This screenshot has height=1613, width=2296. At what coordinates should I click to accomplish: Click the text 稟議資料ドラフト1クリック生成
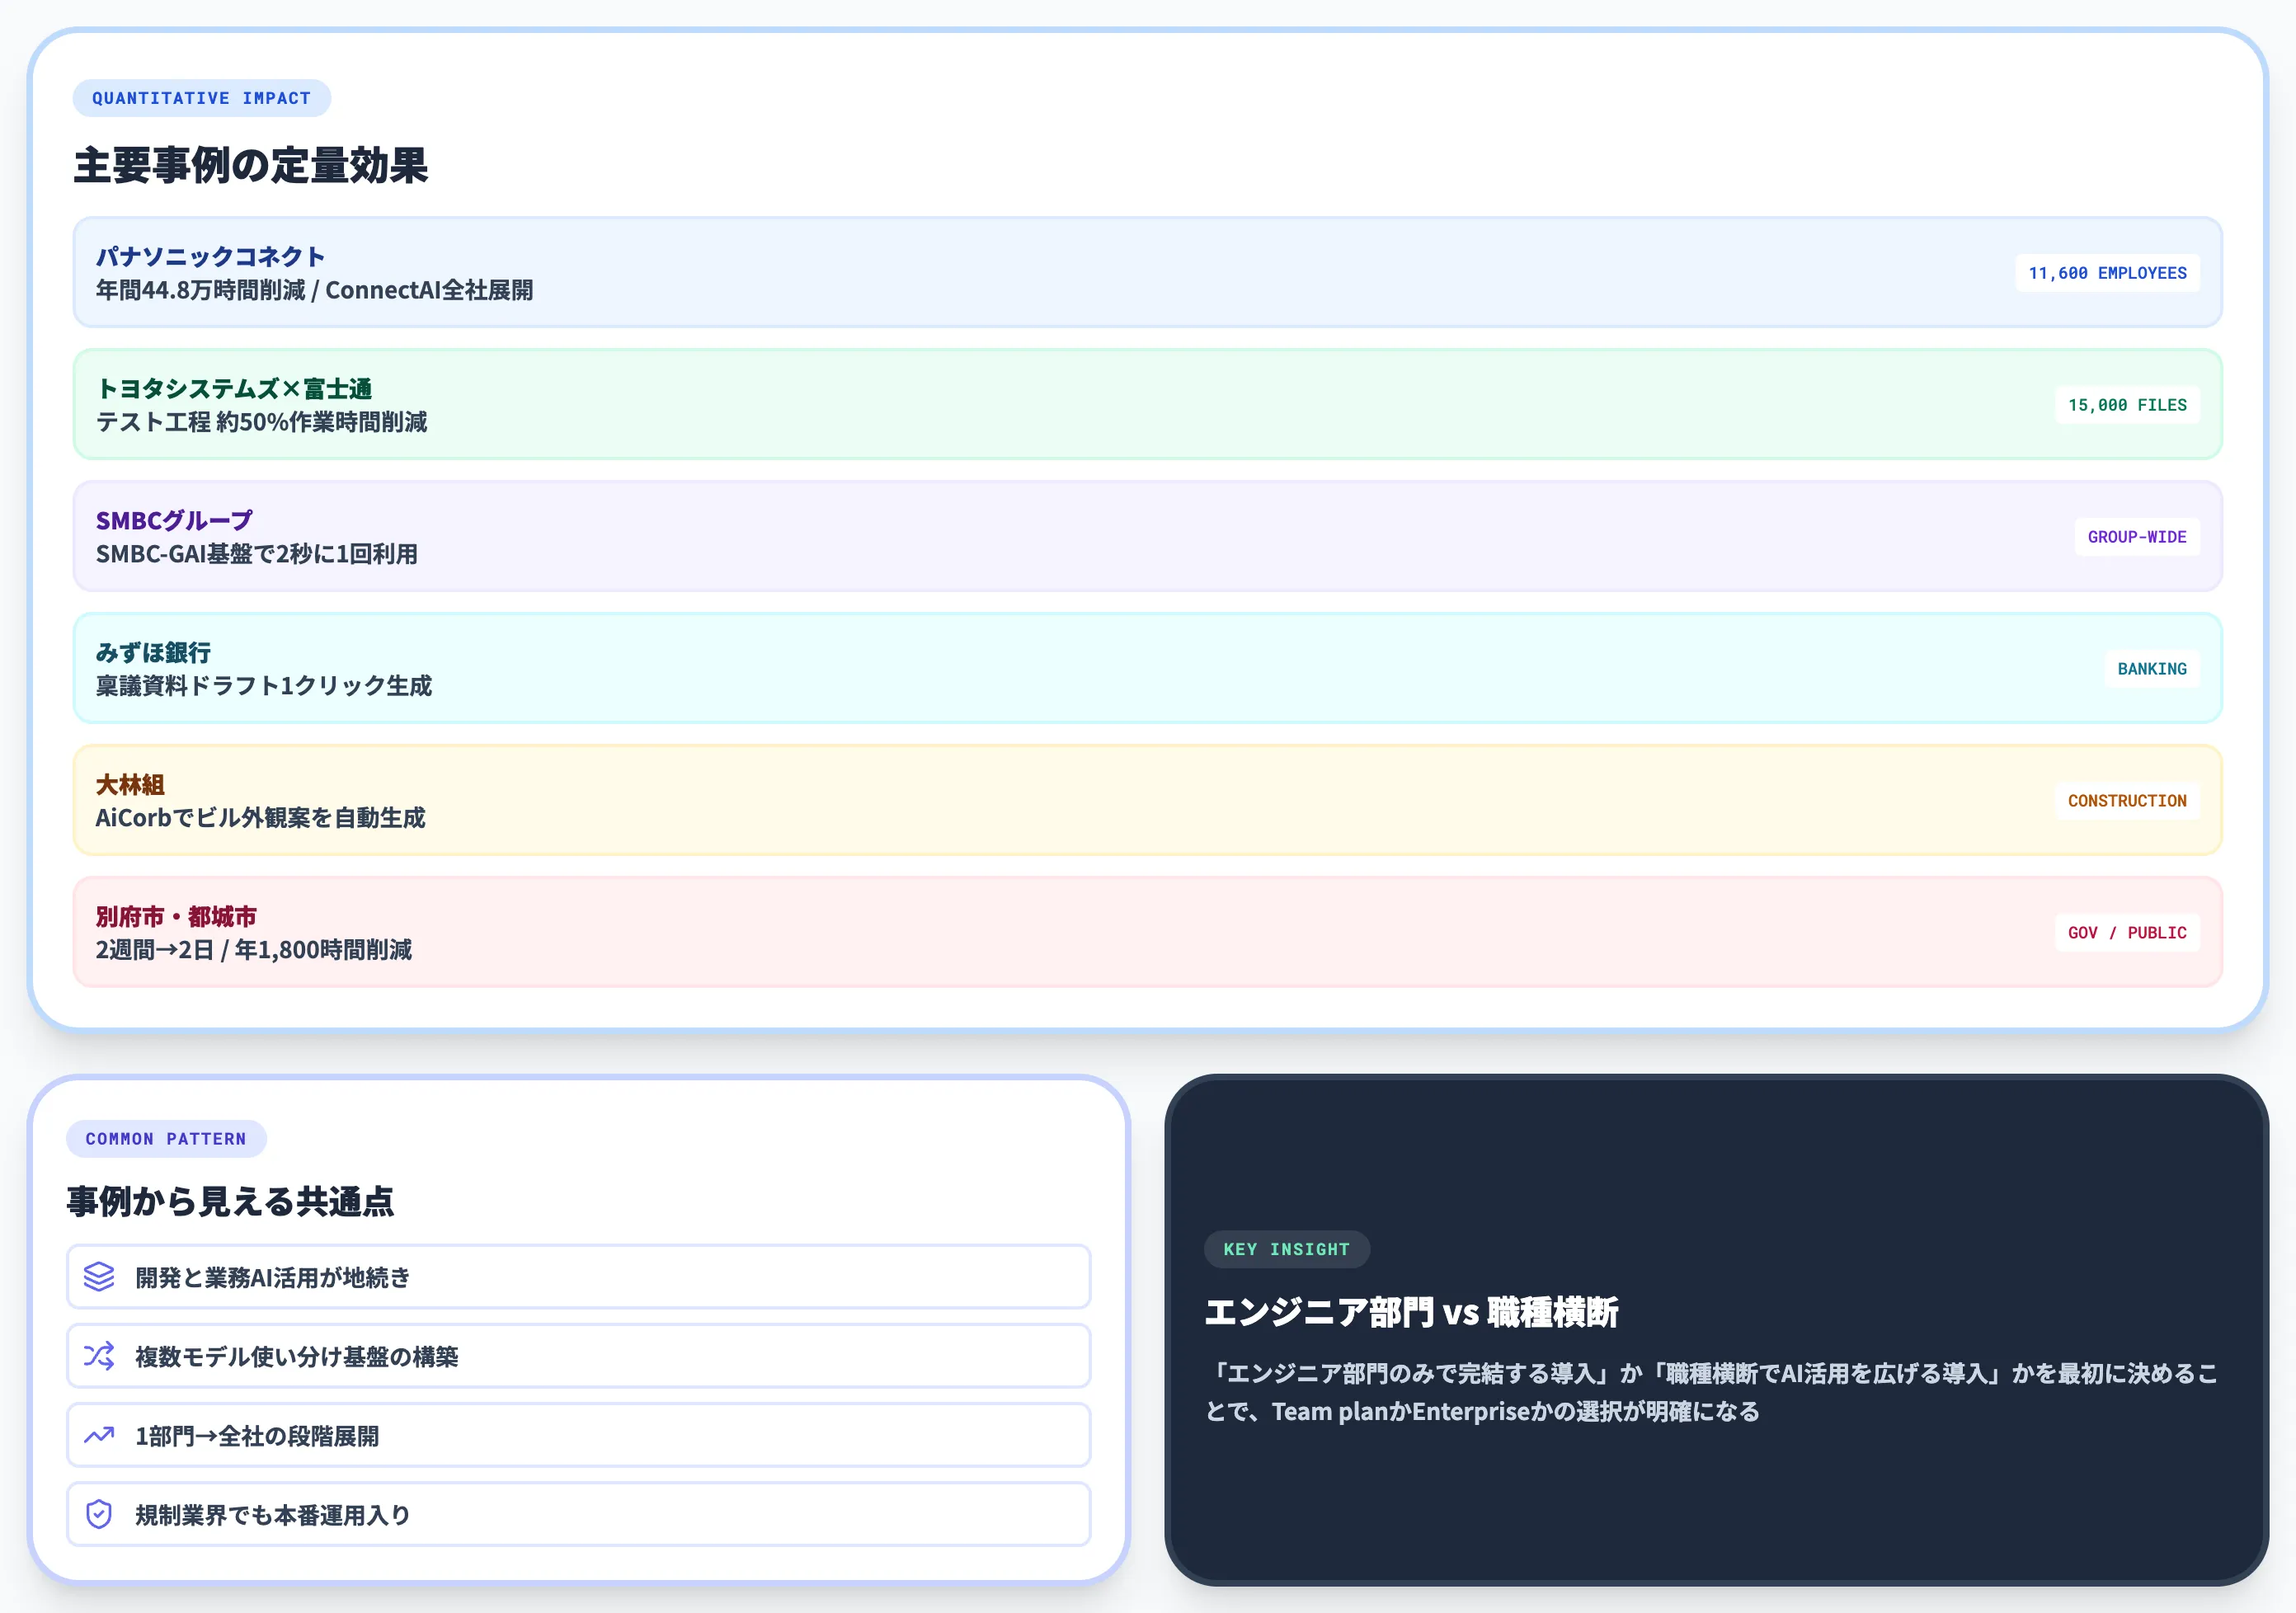point(264,686)
